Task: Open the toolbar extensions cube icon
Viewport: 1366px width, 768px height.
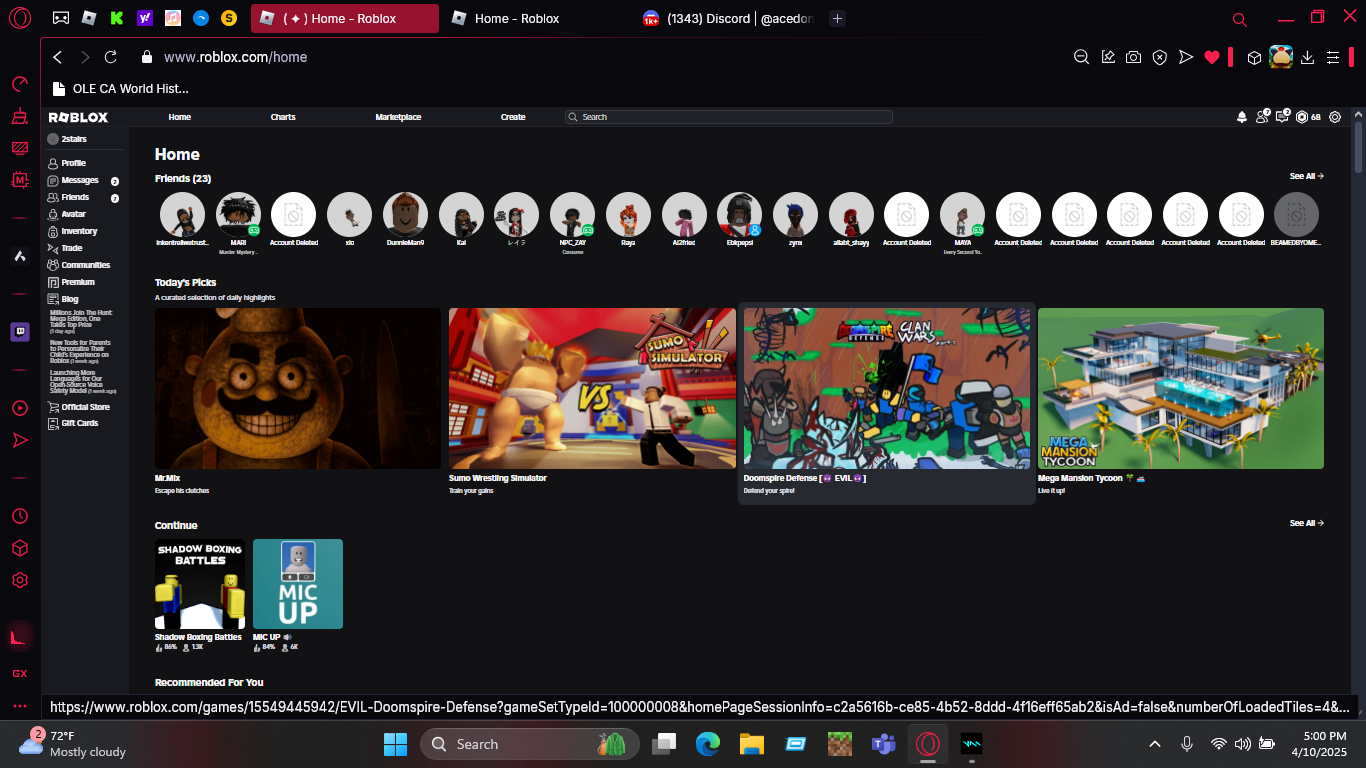Action: pos(1254,57)
